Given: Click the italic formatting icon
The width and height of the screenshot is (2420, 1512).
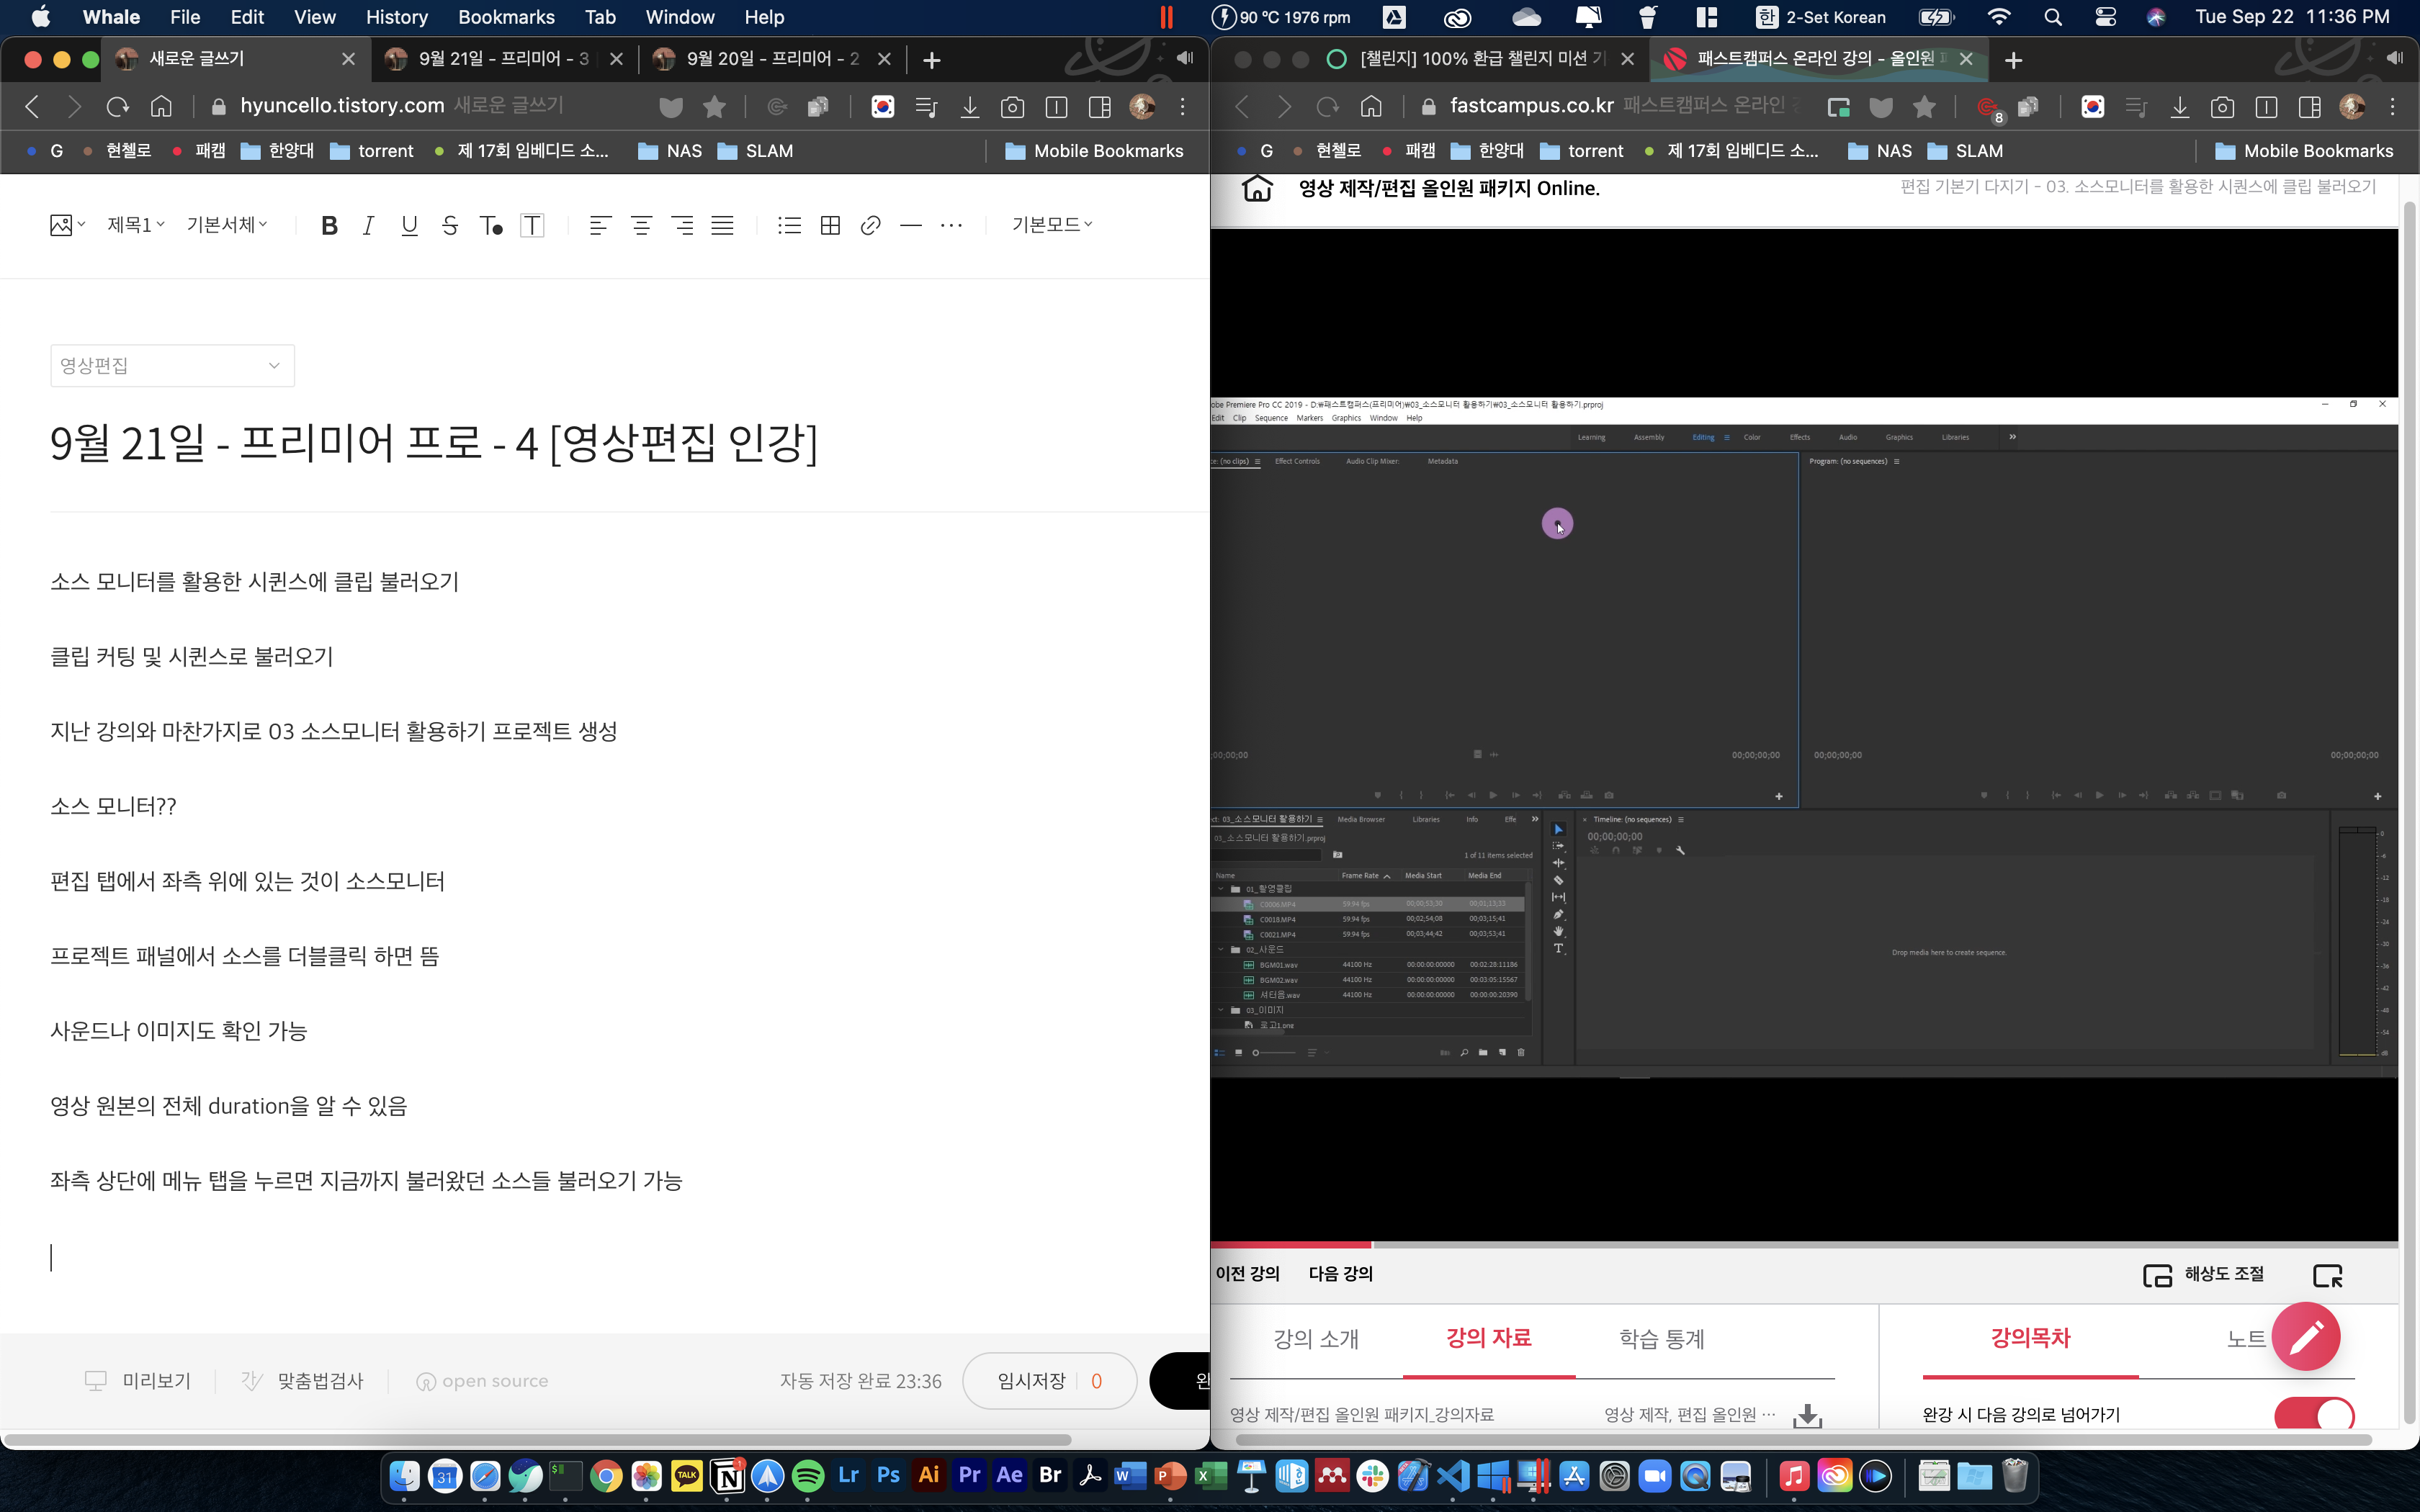Looking at the screenshot, I should [368, 225].
